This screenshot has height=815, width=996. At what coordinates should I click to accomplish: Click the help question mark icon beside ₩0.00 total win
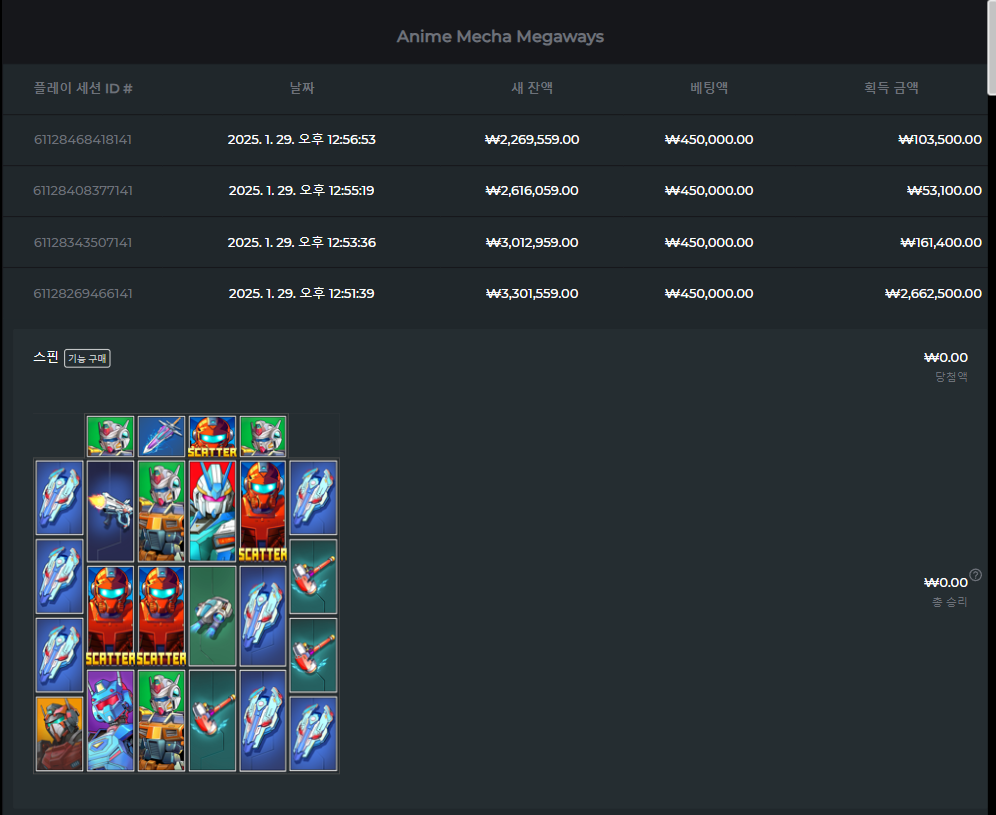click(975, 575)
